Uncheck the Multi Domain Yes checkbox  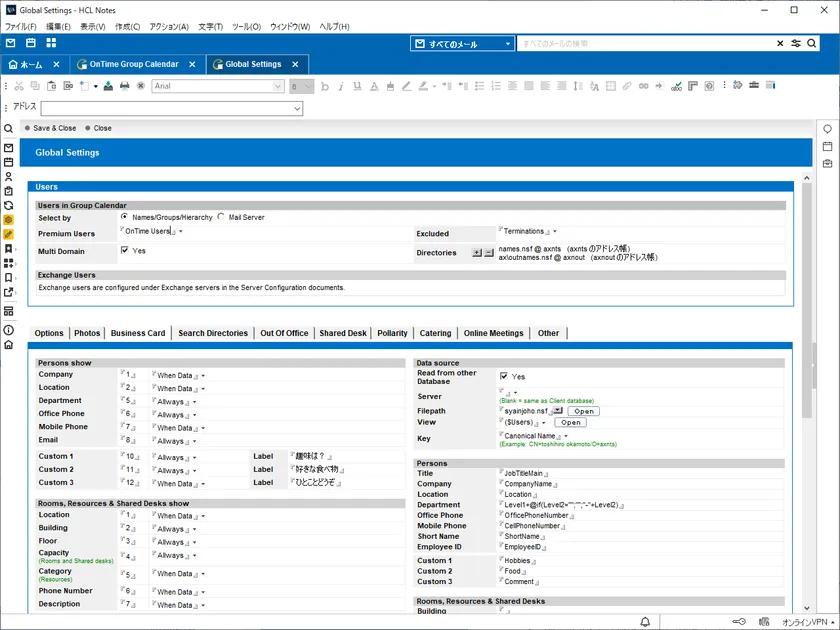[x=124, y=251]
